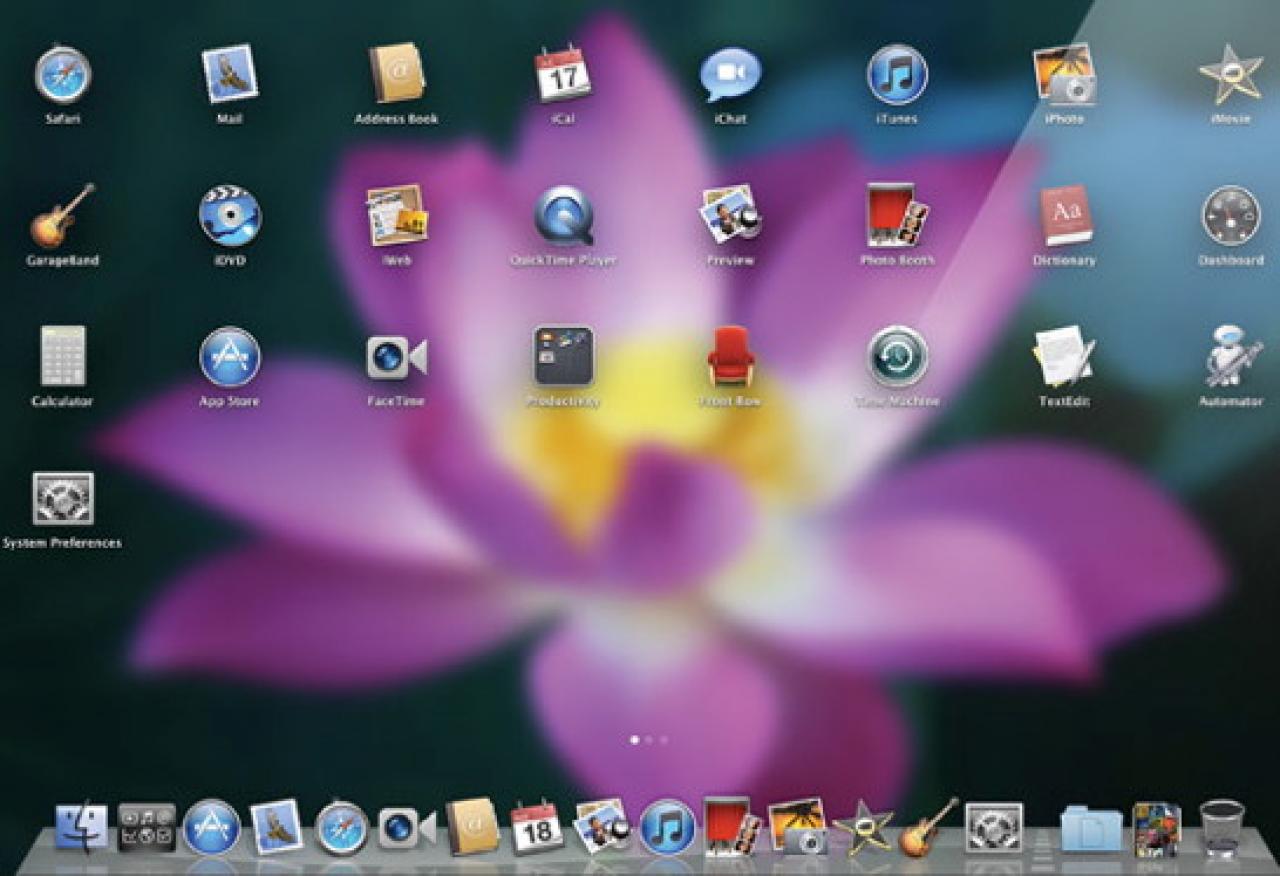
Task: Launch Safari from the Dock
Action: tap(342, 828)
